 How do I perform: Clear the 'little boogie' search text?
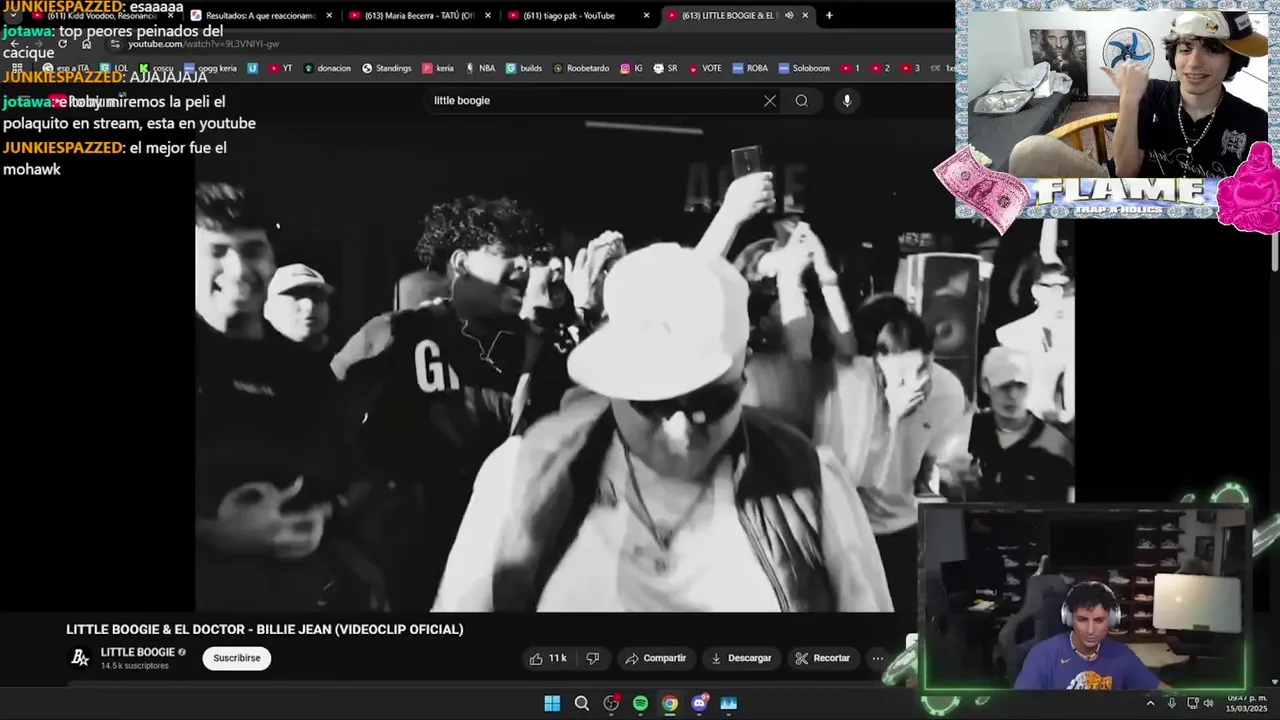[770, 100]
